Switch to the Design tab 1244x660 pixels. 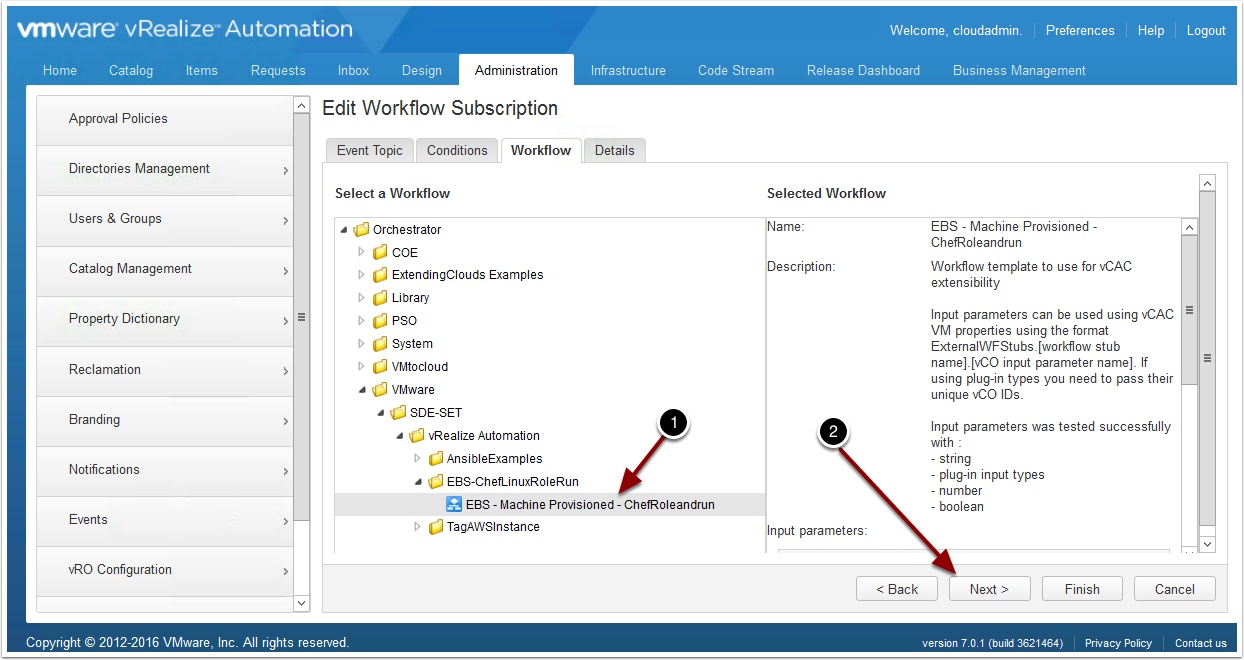422,71
